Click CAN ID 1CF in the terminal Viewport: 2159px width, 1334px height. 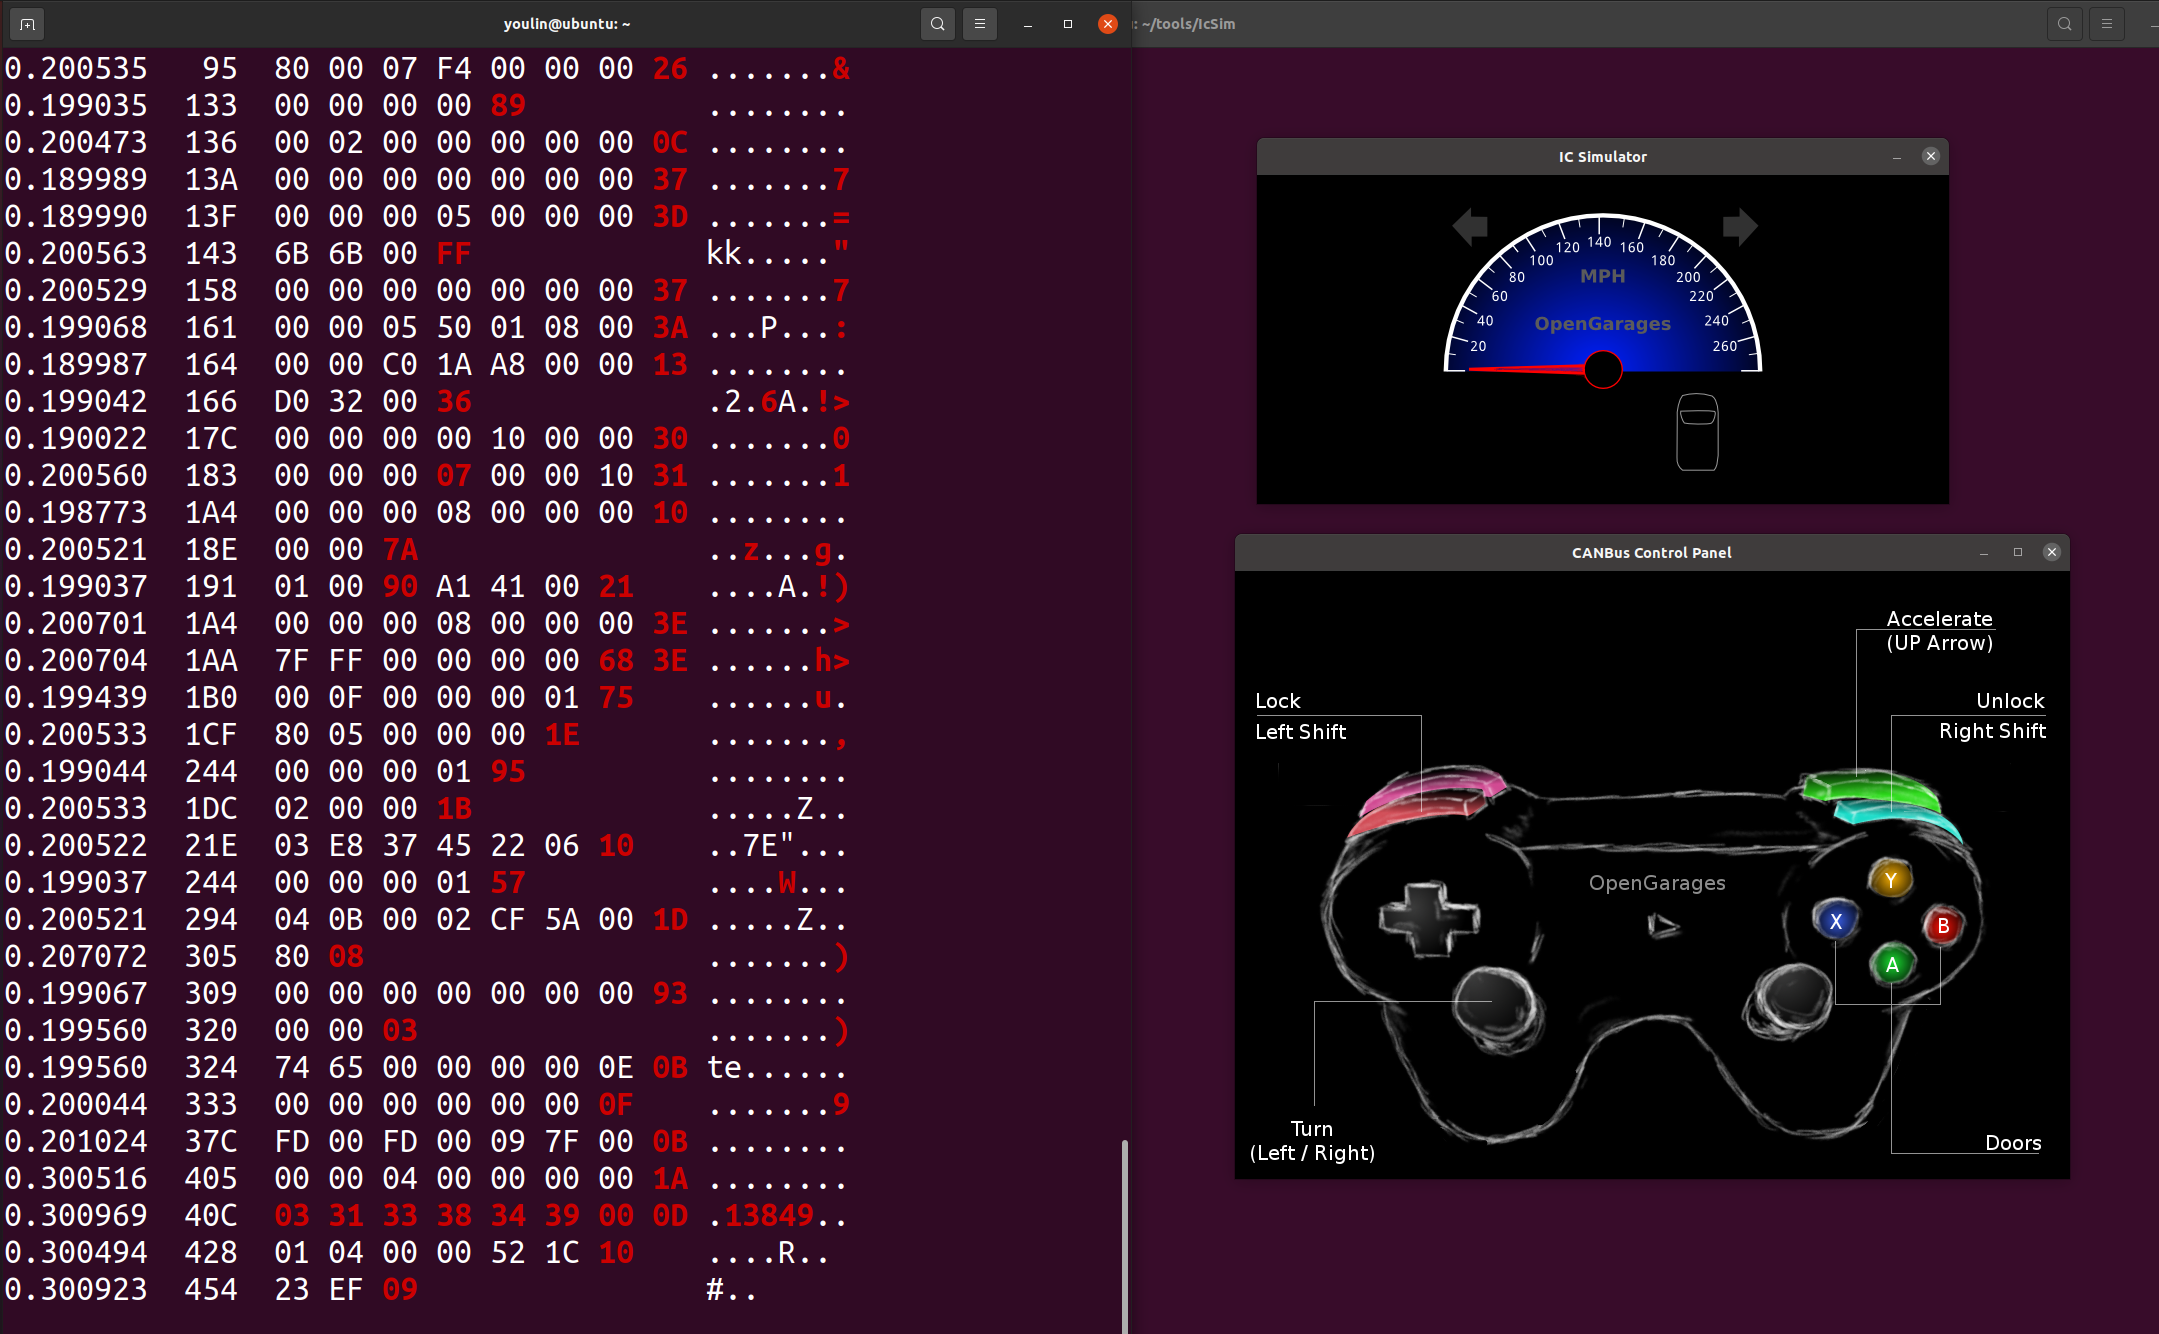click(x=211, y=734)
